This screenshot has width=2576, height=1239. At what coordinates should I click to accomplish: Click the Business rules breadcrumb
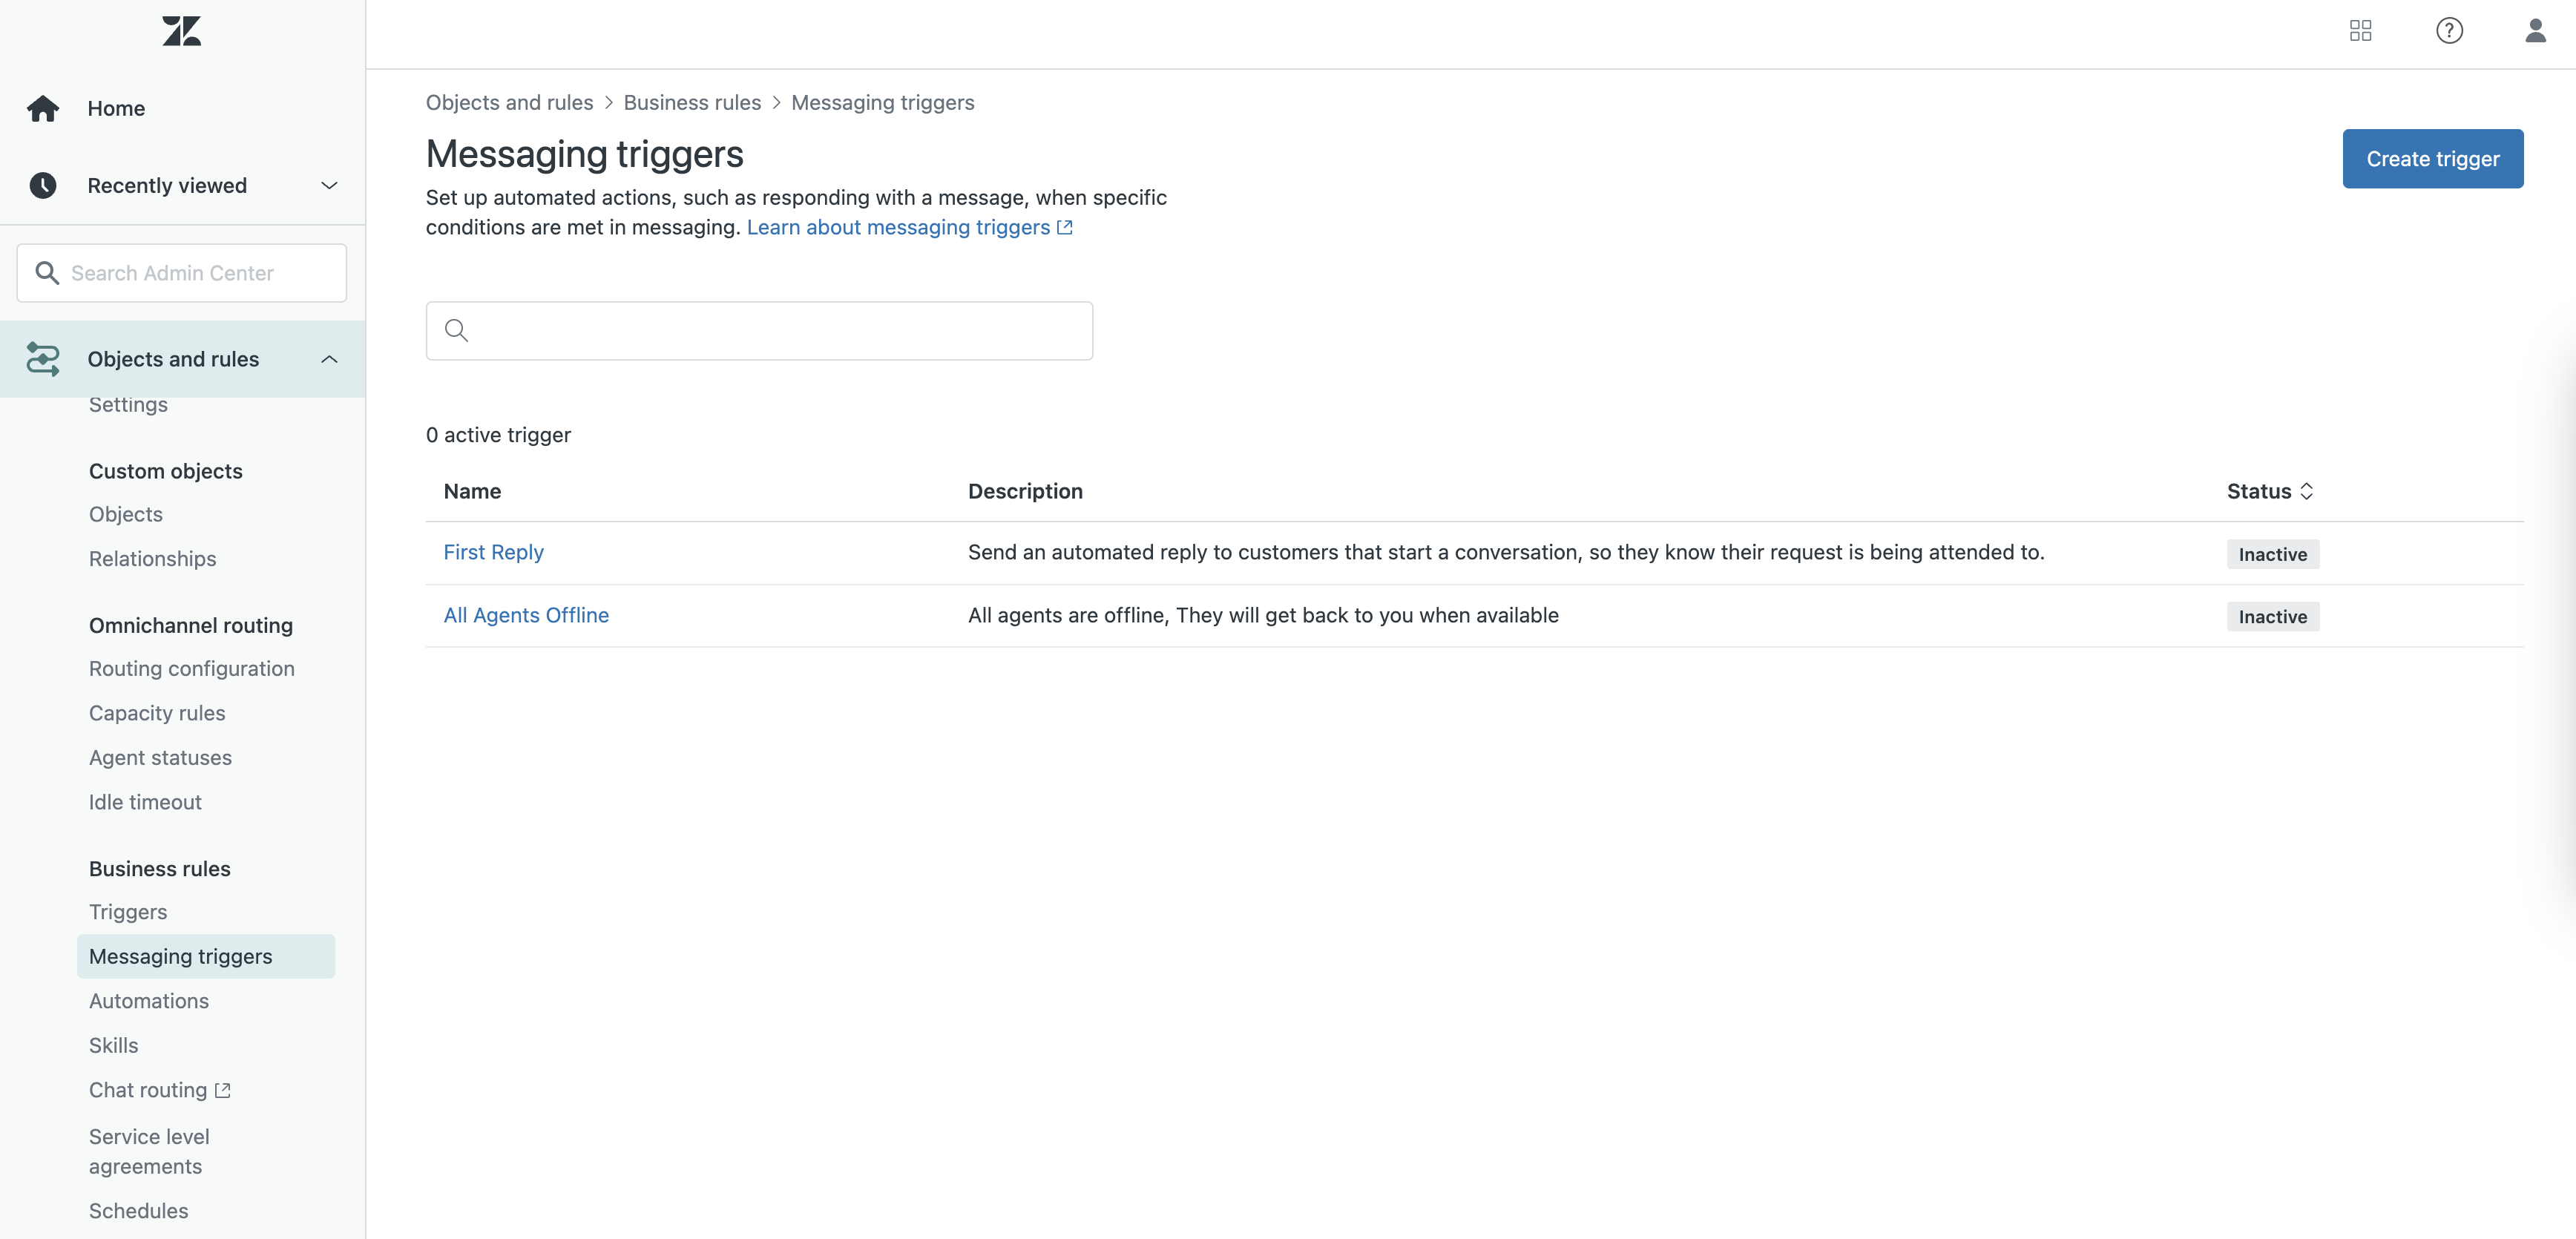coord(692,102)
